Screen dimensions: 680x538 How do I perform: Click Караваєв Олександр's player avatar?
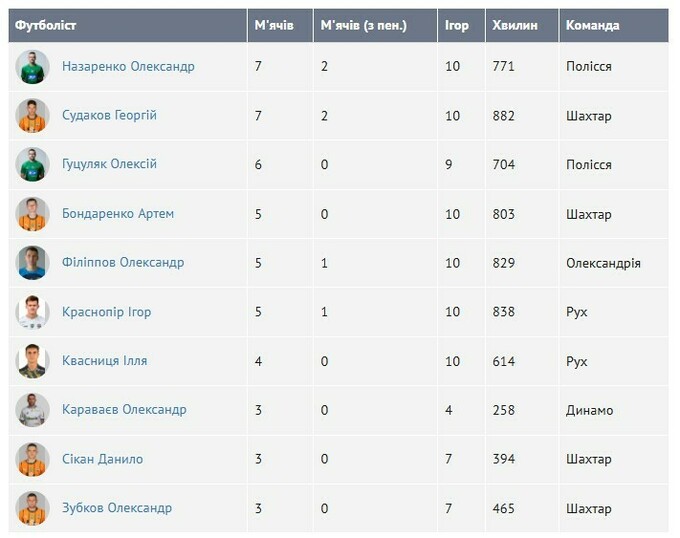(32, 409)
